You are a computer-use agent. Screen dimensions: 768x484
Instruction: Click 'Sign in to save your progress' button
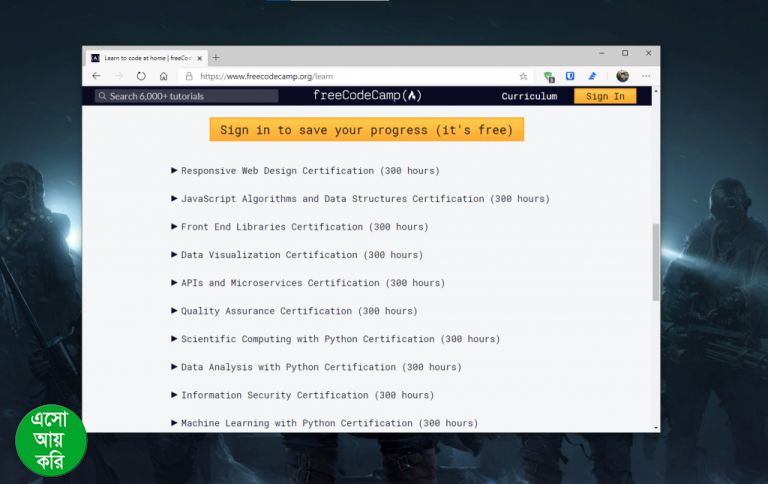pyautogui.click(x=366, y=130)
